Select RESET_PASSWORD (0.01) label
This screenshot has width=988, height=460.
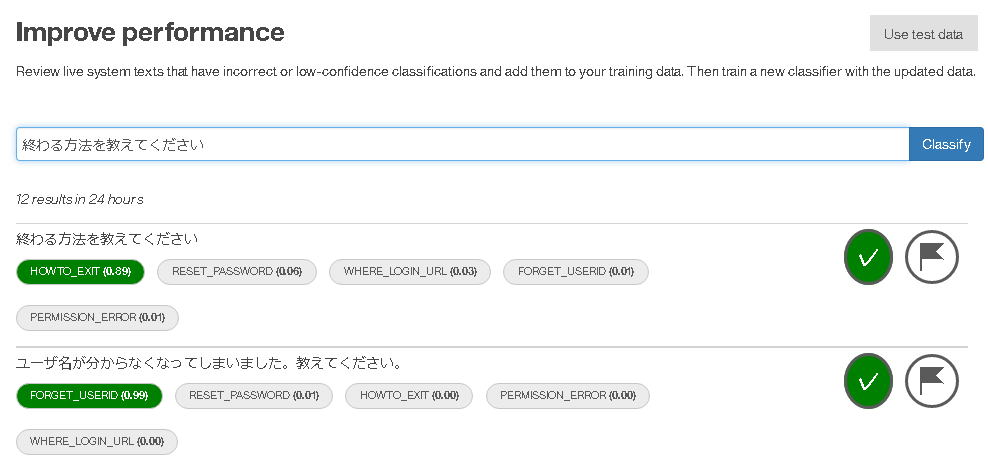click(x=253, y=396)
